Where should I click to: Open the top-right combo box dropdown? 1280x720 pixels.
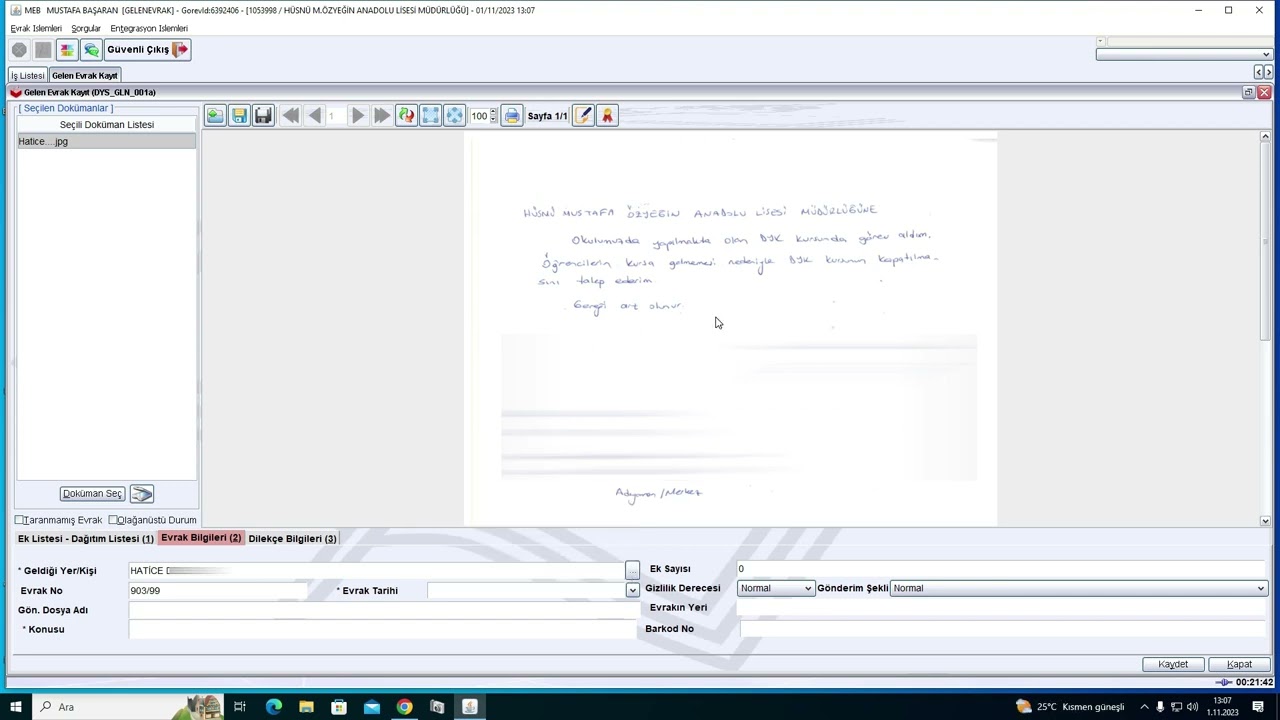(x=1266, y=55)
